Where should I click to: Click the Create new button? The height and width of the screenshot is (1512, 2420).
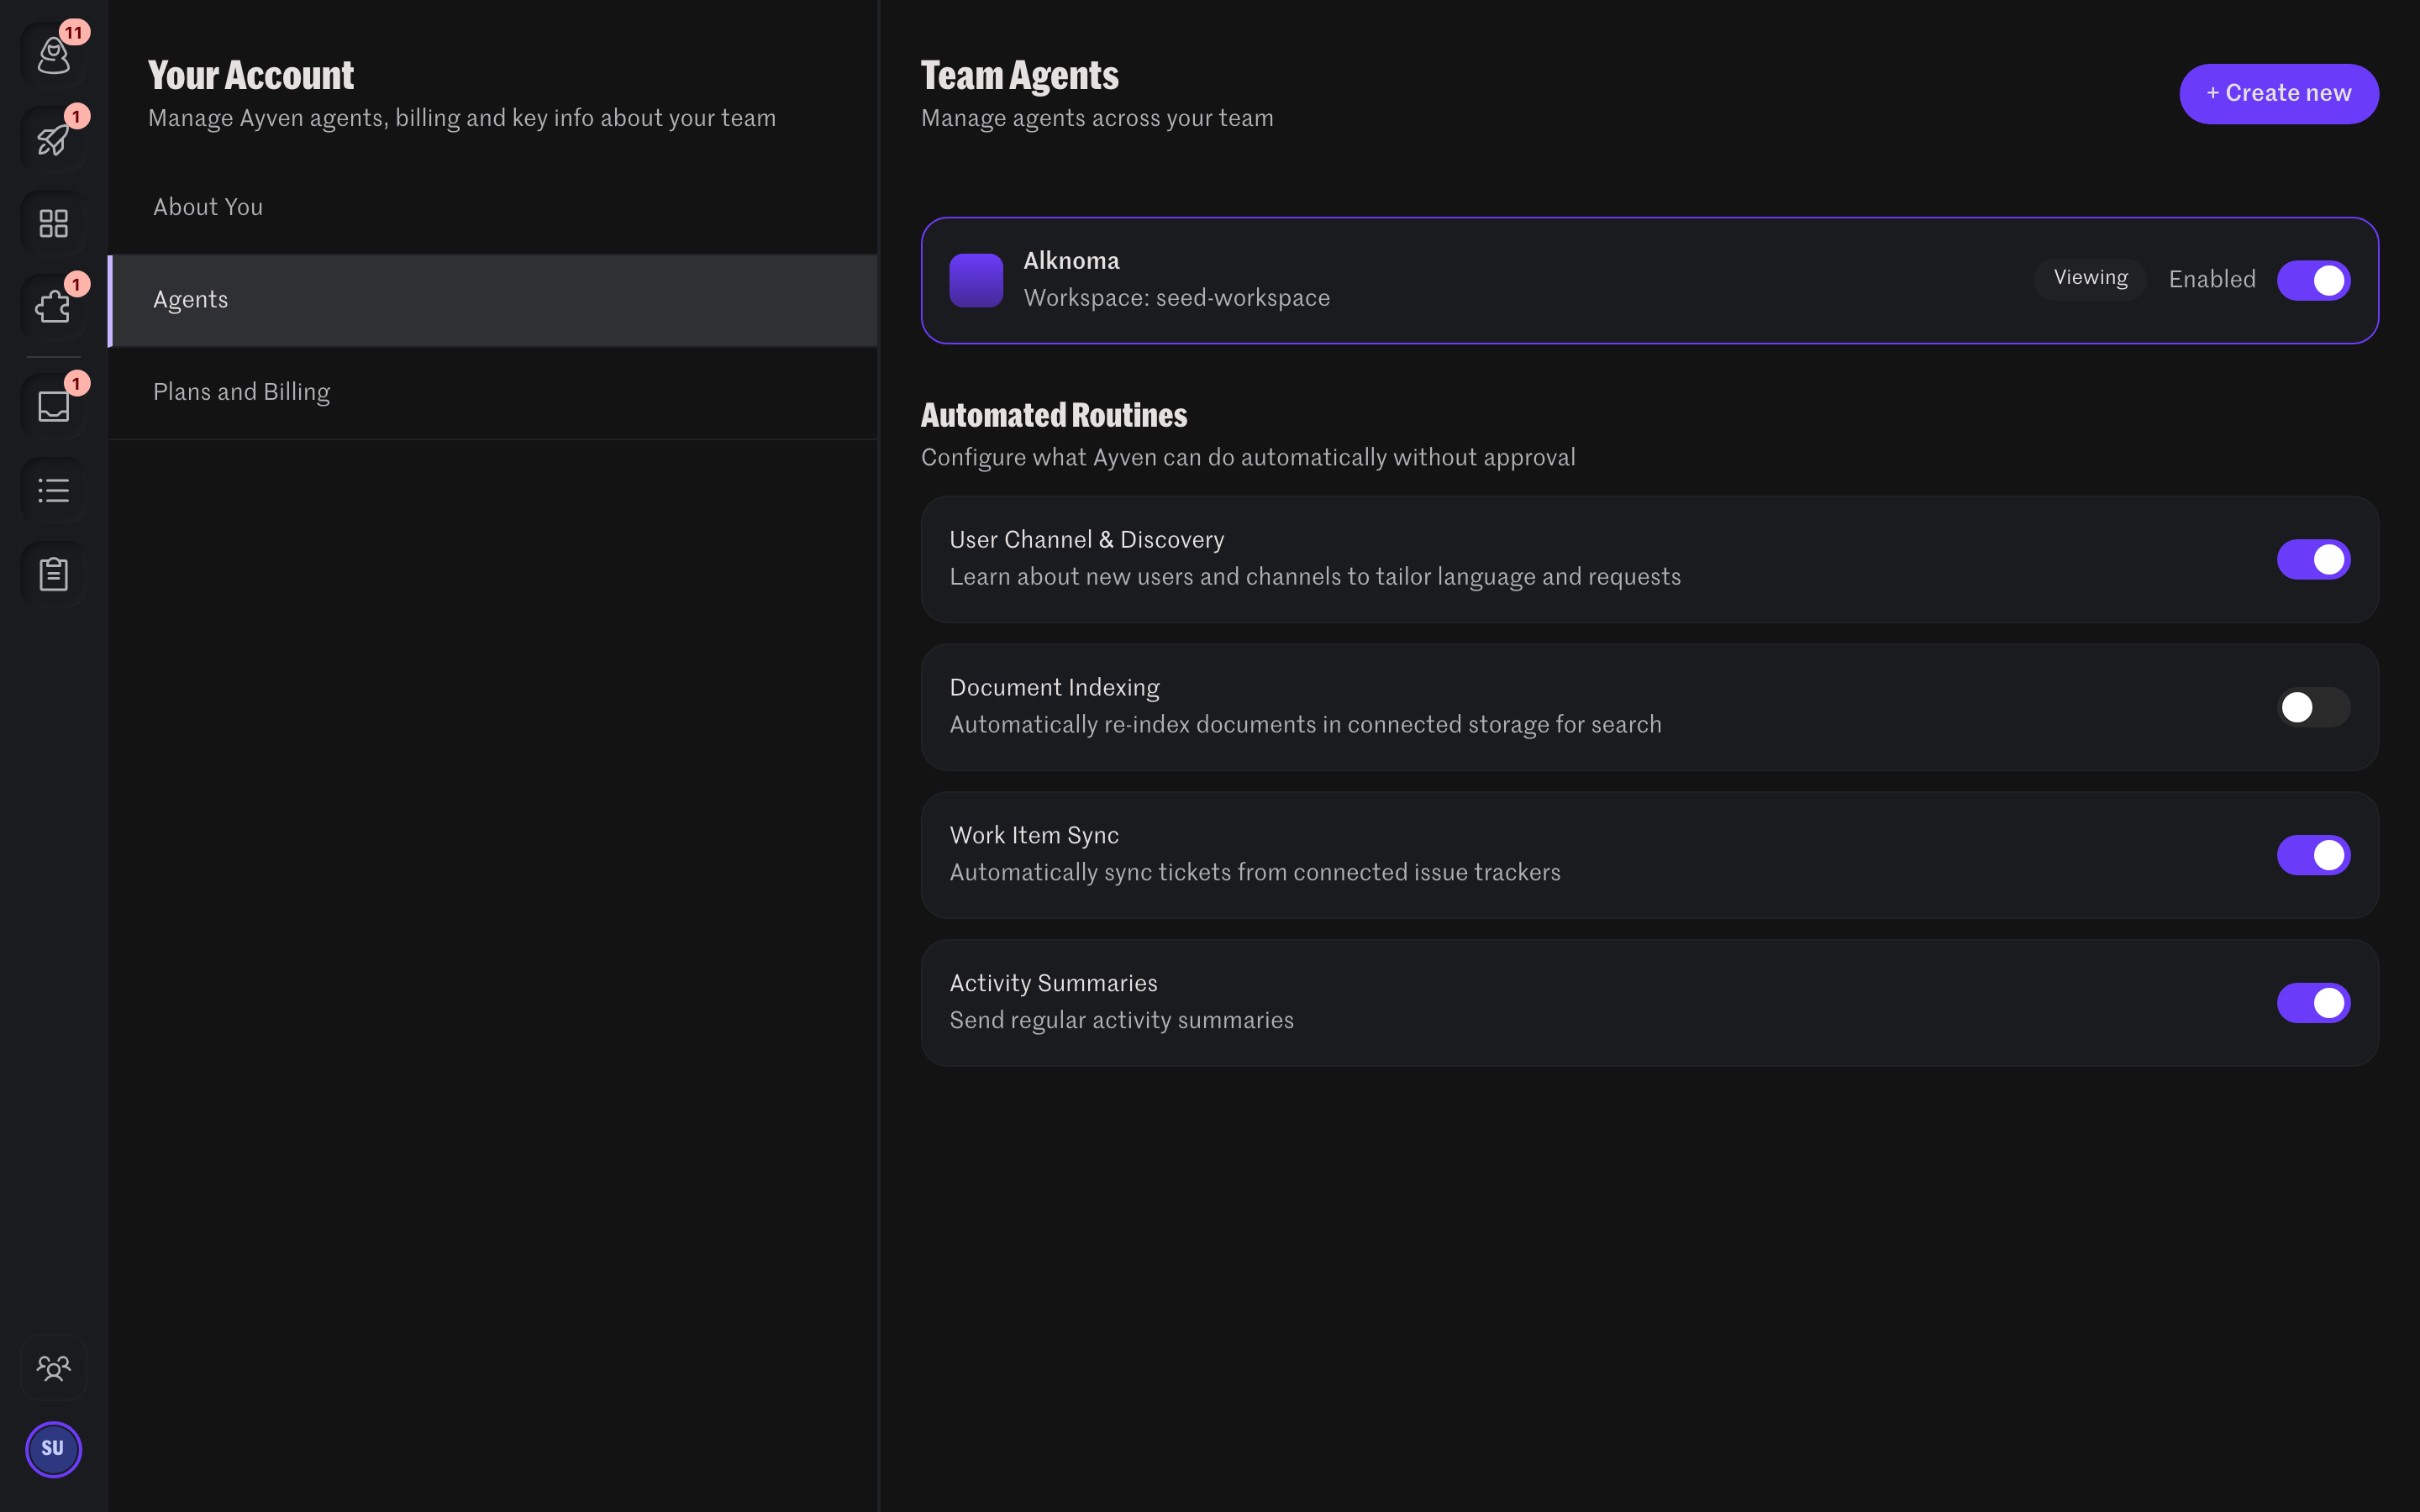[2278, 93]
